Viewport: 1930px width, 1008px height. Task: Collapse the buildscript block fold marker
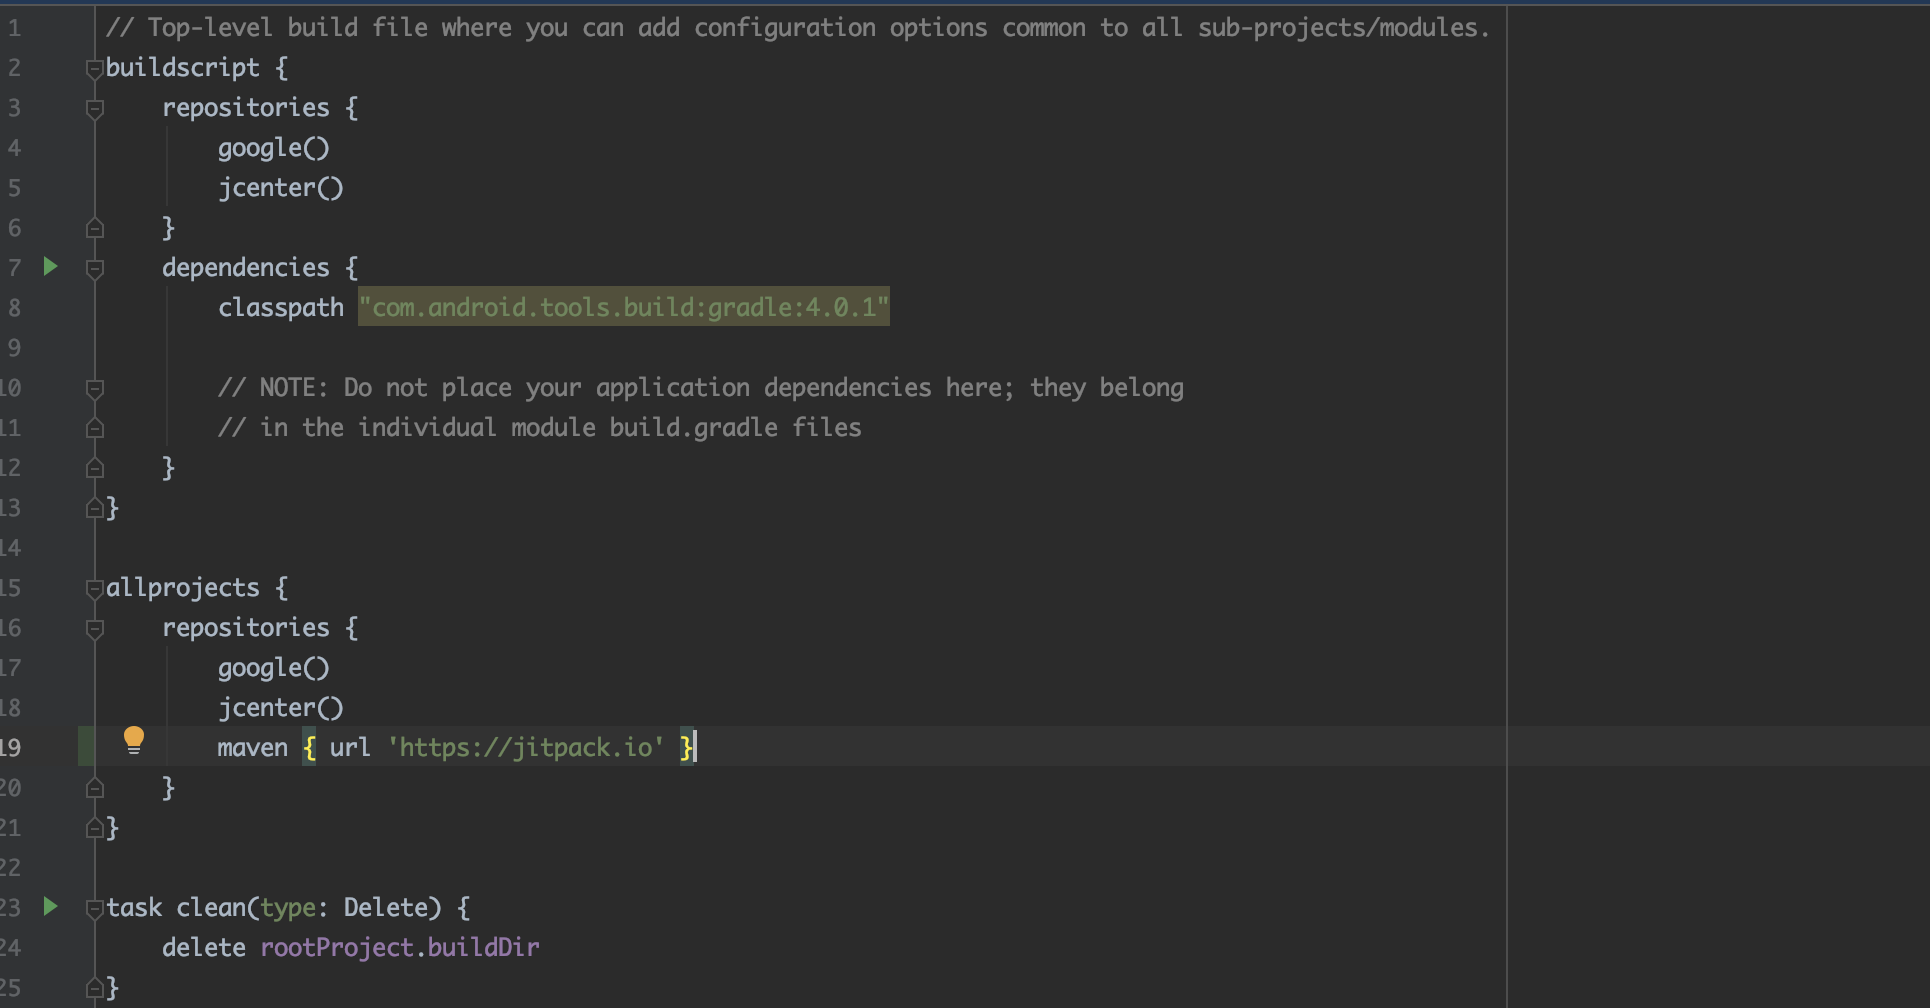click(95, 69)
